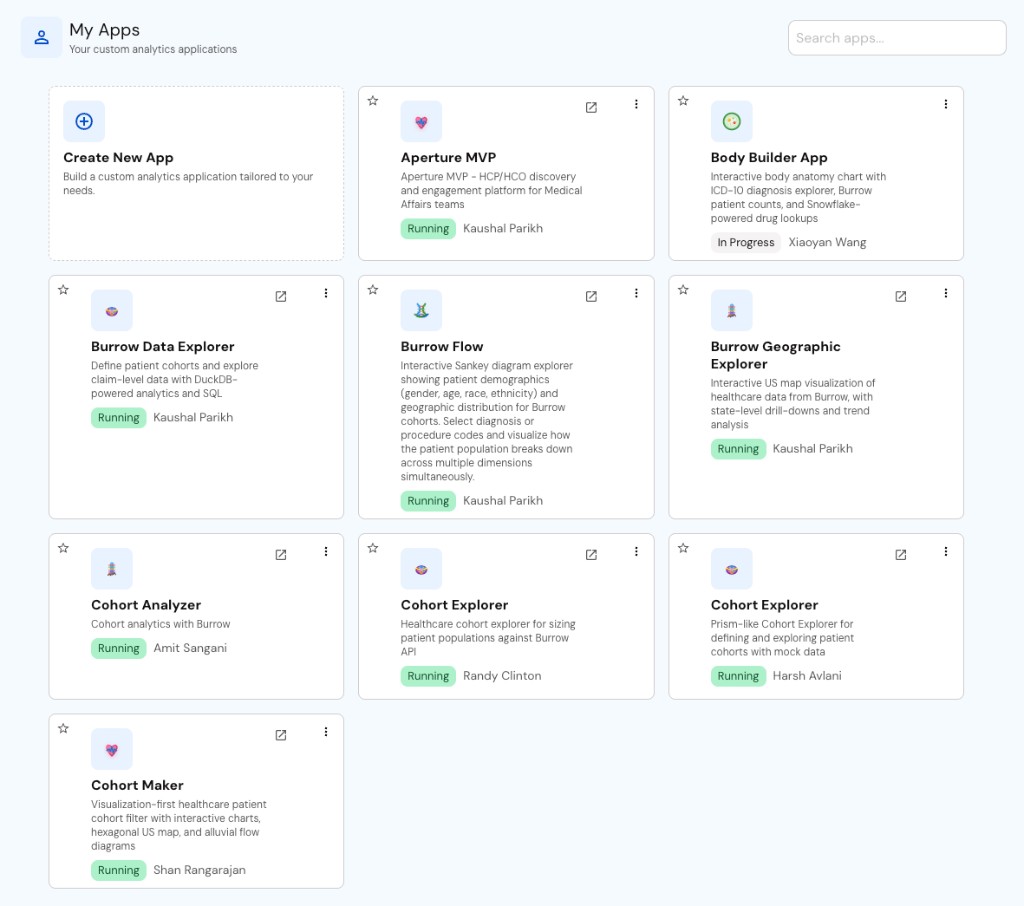Open Cohort Analyzer external link icon
Screen dimensions: 1024x906
[x=281, y=555]
